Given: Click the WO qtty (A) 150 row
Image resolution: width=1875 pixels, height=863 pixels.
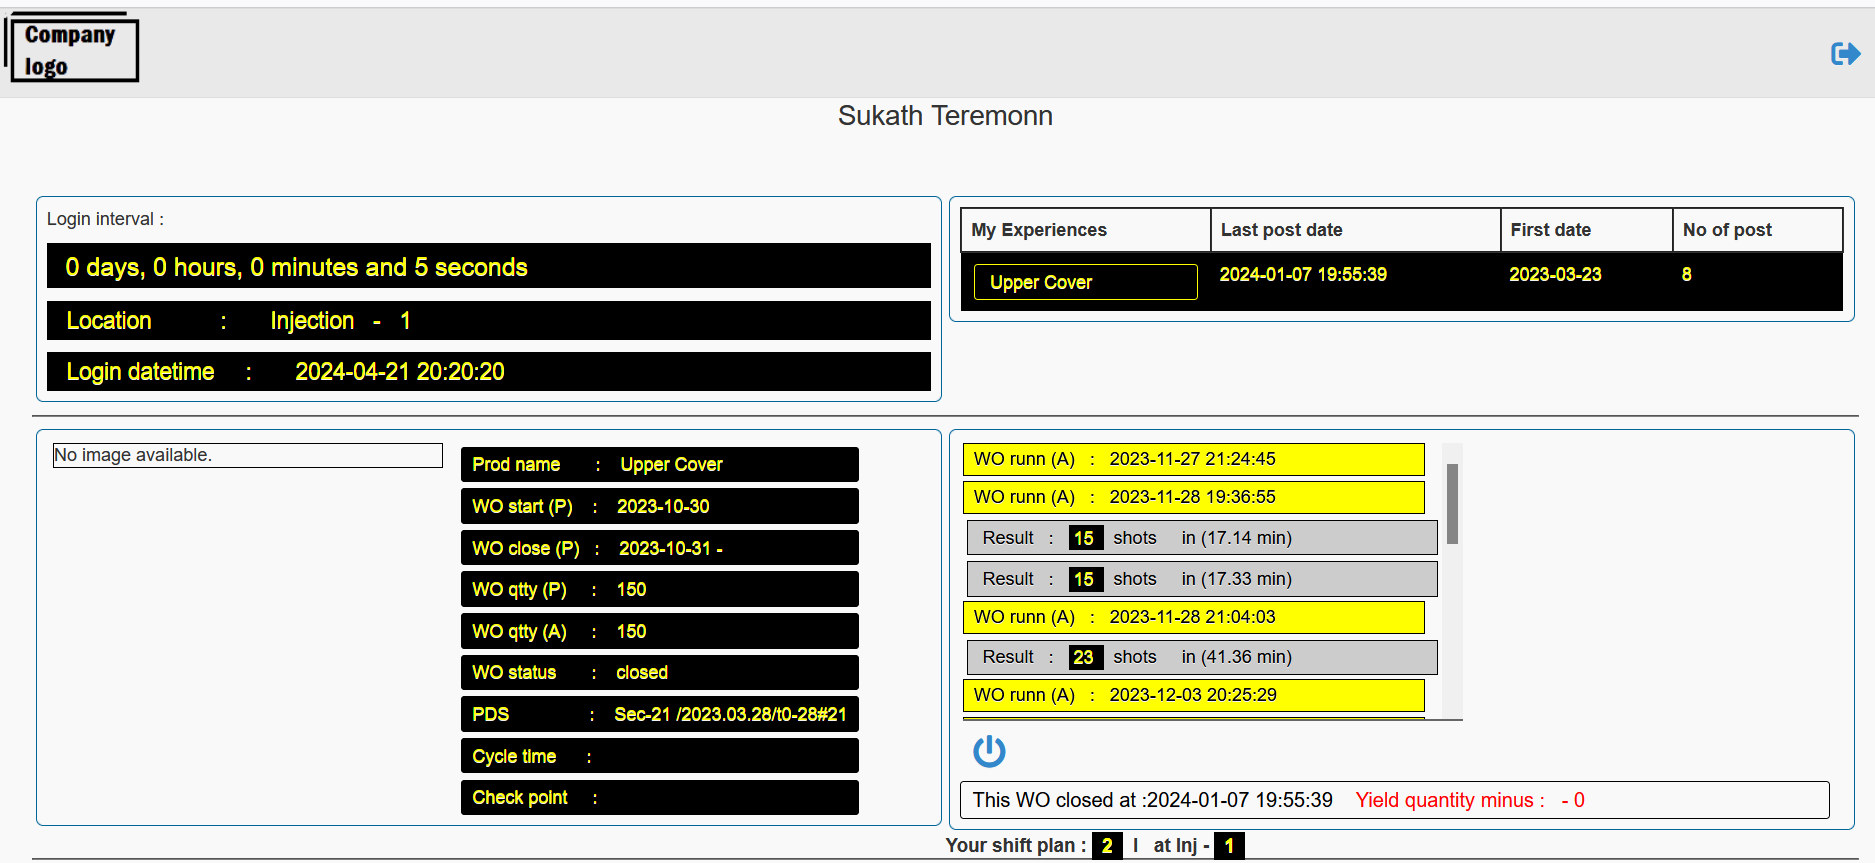Looking at the screenshot, I should coord(660,631).
